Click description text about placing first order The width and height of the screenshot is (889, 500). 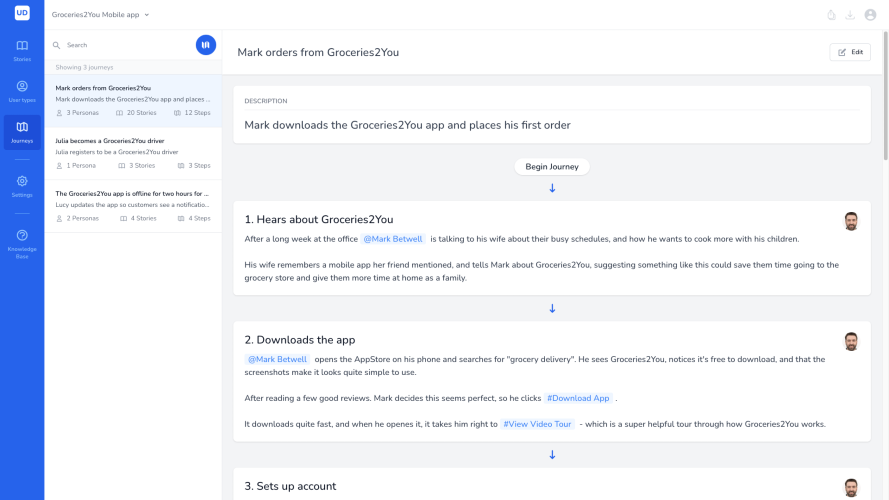(407, 125)
